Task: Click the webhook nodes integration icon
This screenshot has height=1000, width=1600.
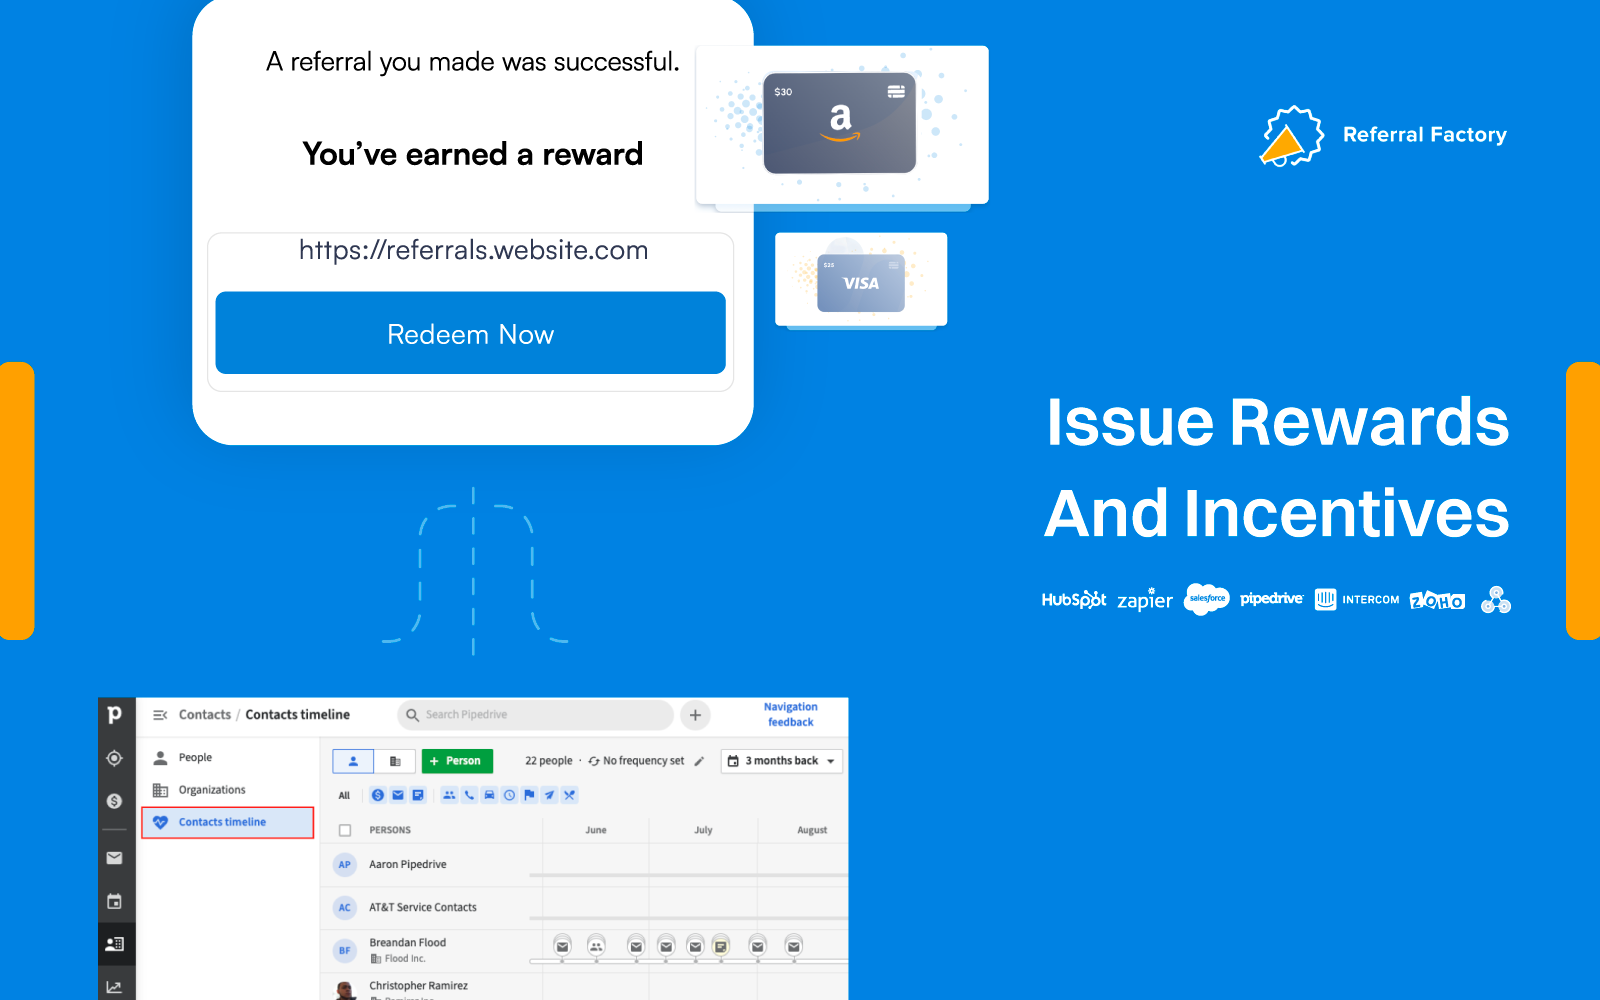Action: [x=1496, y=599]
